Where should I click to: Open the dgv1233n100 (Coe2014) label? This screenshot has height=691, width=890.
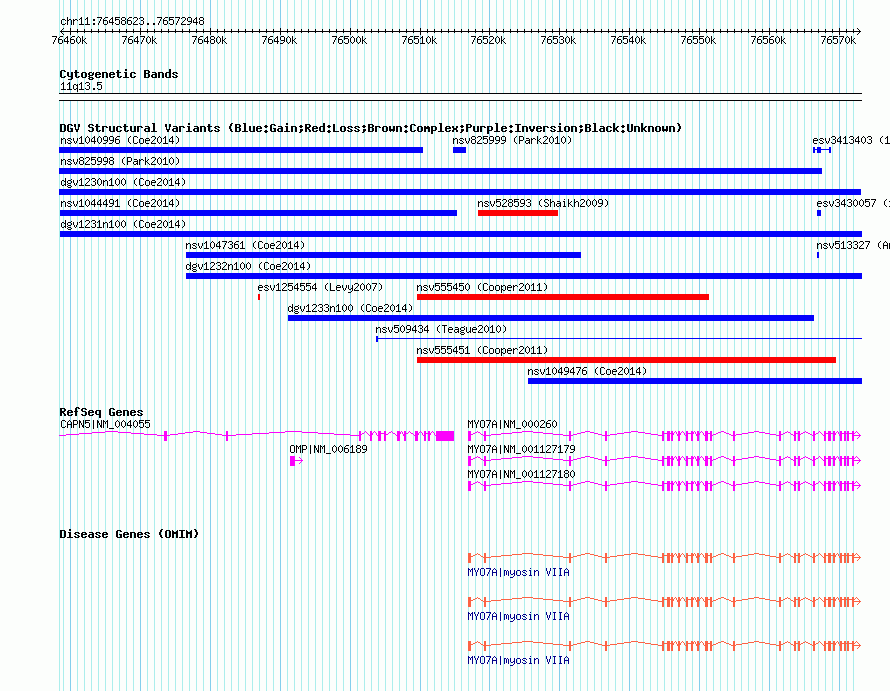pos(350,308)
